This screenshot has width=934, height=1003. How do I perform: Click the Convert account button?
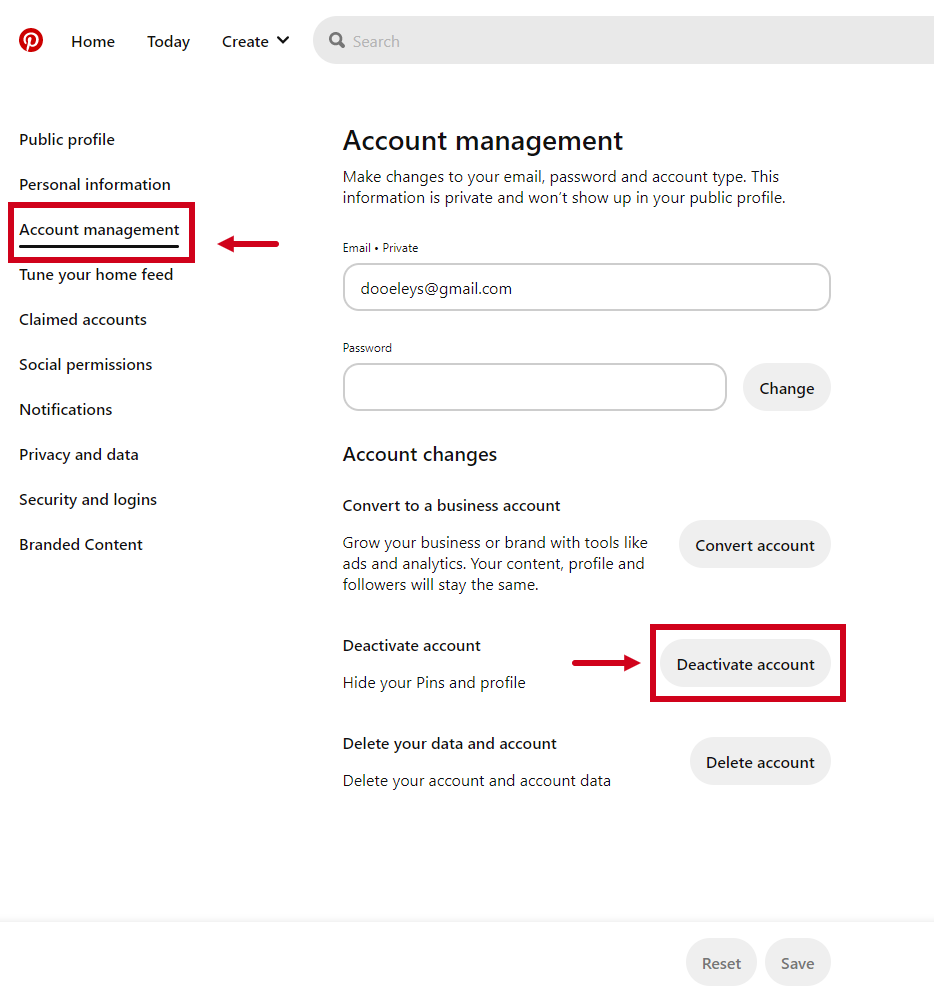755,544
